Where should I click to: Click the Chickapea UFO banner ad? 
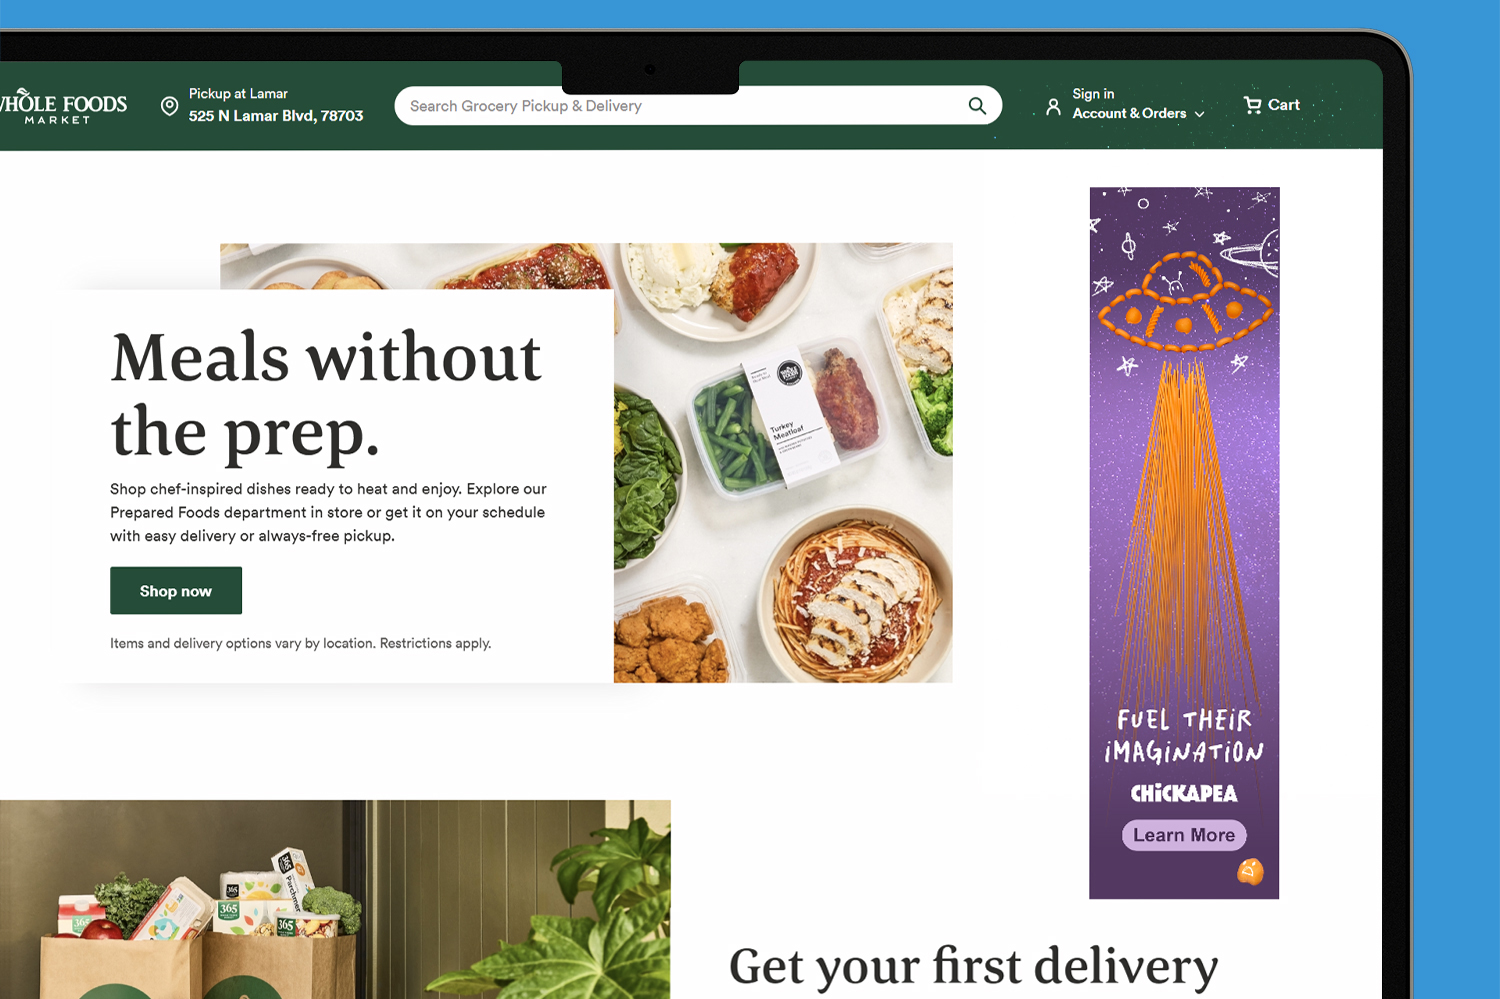[x=1184, y=543]
